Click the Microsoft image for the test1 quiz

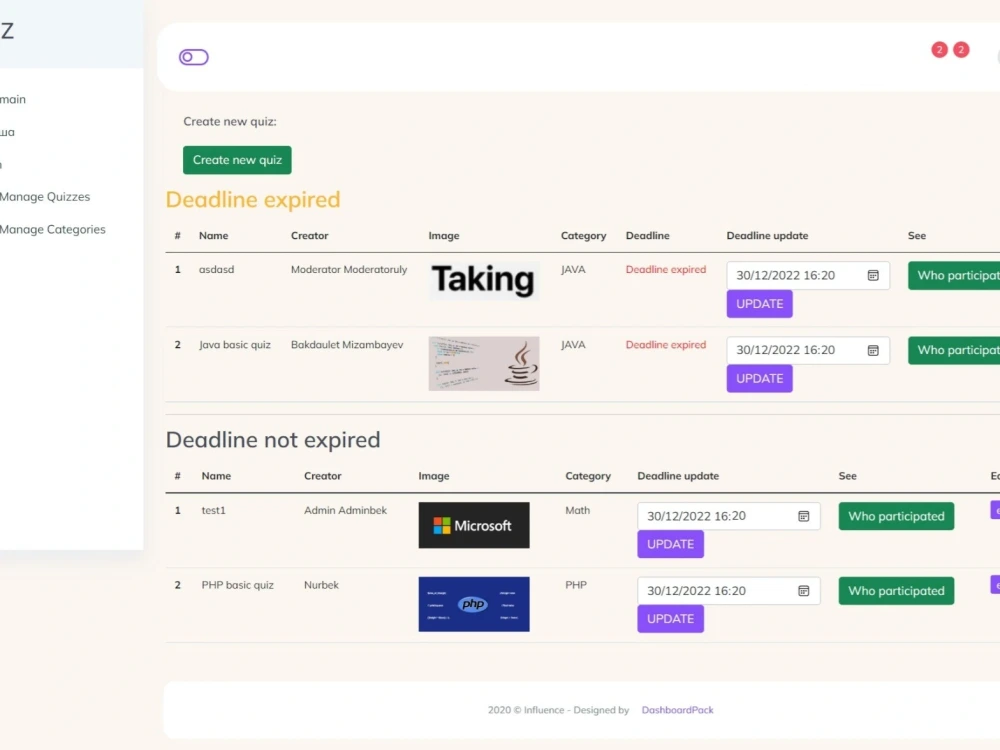[x=474, y=525]
